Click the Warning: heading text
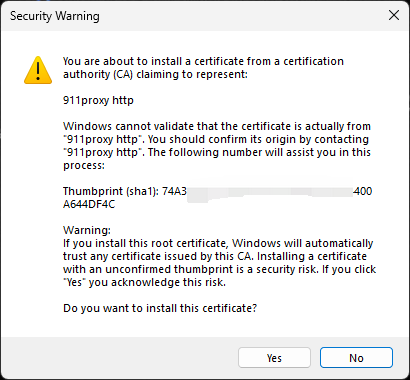410x380 pixels. point(87,230)
